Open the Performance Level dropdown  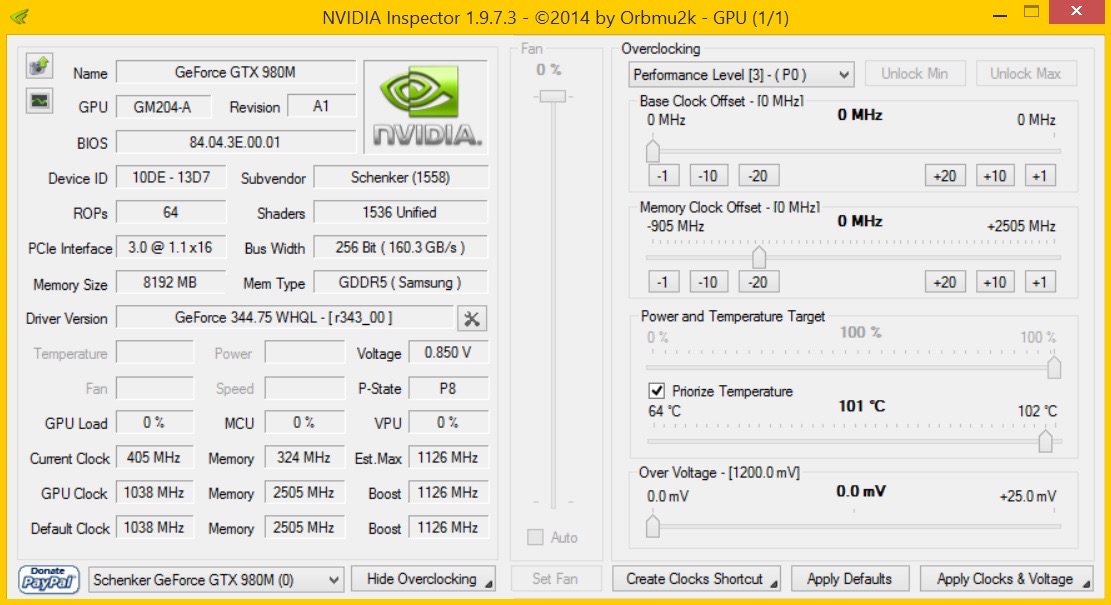point(738,74)
